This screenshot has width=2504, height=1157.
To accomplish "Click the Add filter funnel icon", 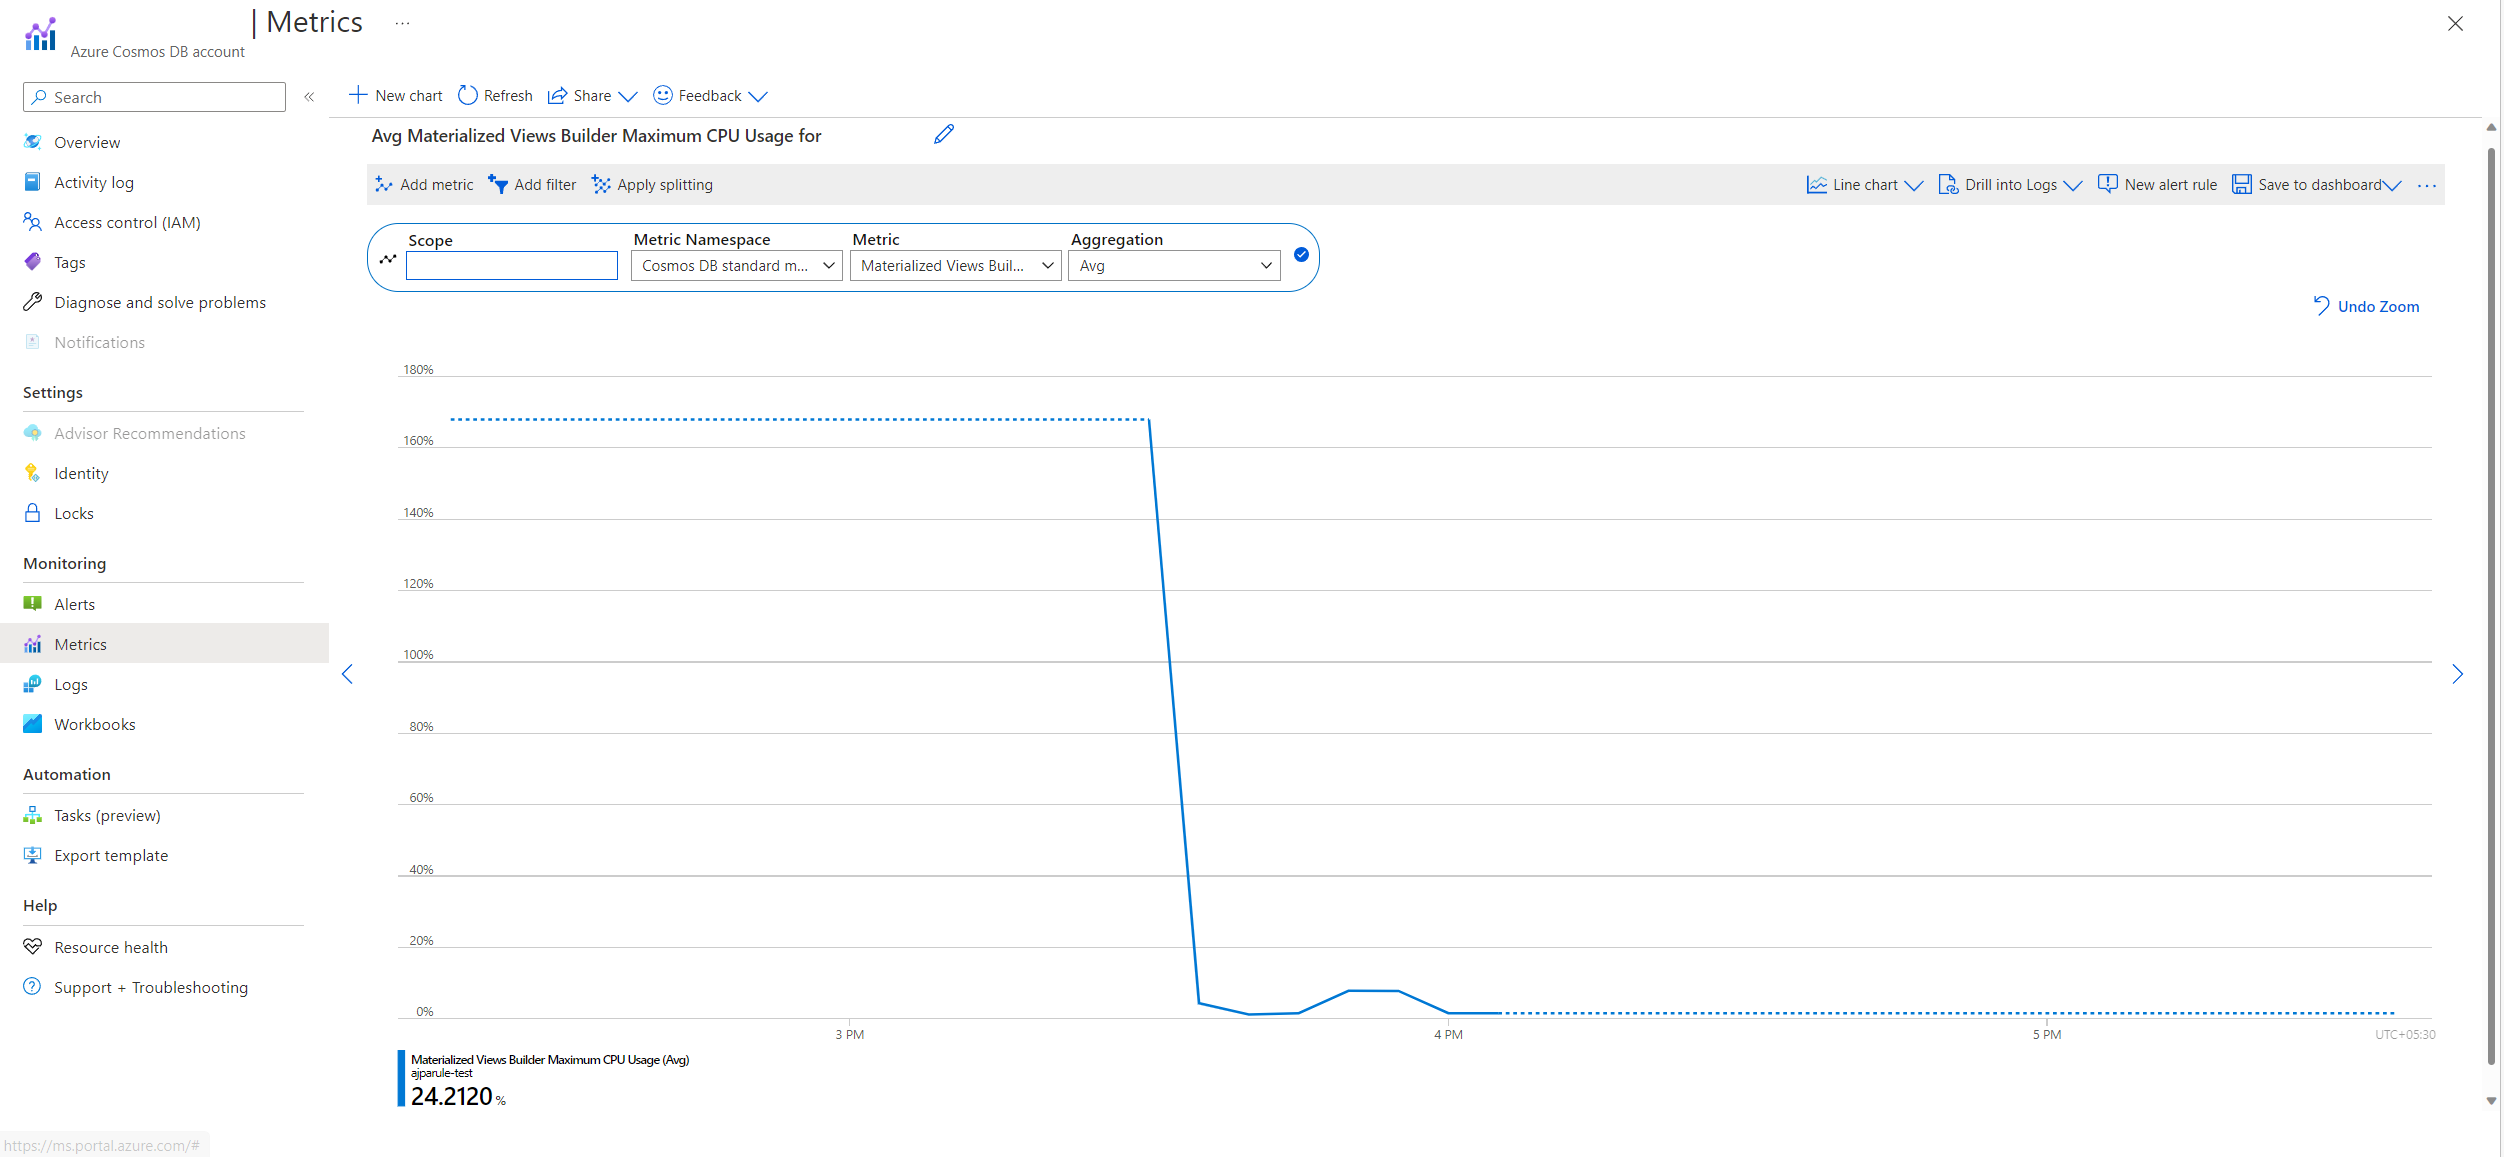I will 498,184.
